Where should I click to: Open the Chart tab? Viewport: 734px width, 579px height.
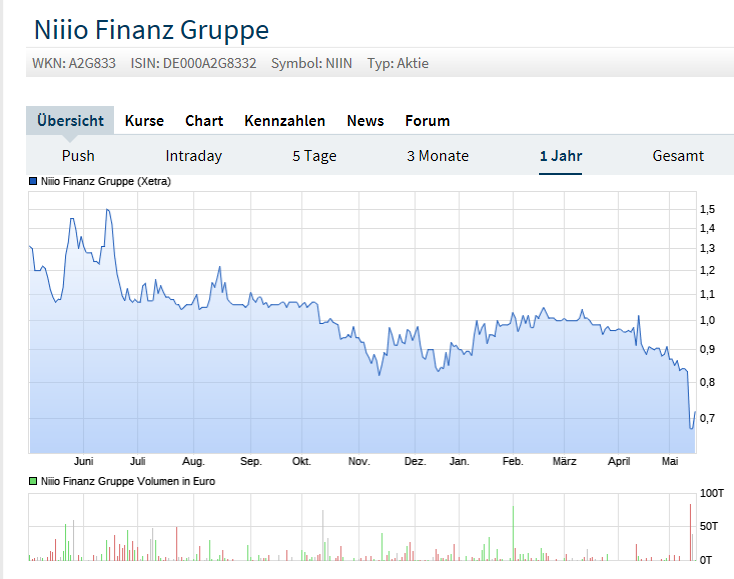point(204,121)
